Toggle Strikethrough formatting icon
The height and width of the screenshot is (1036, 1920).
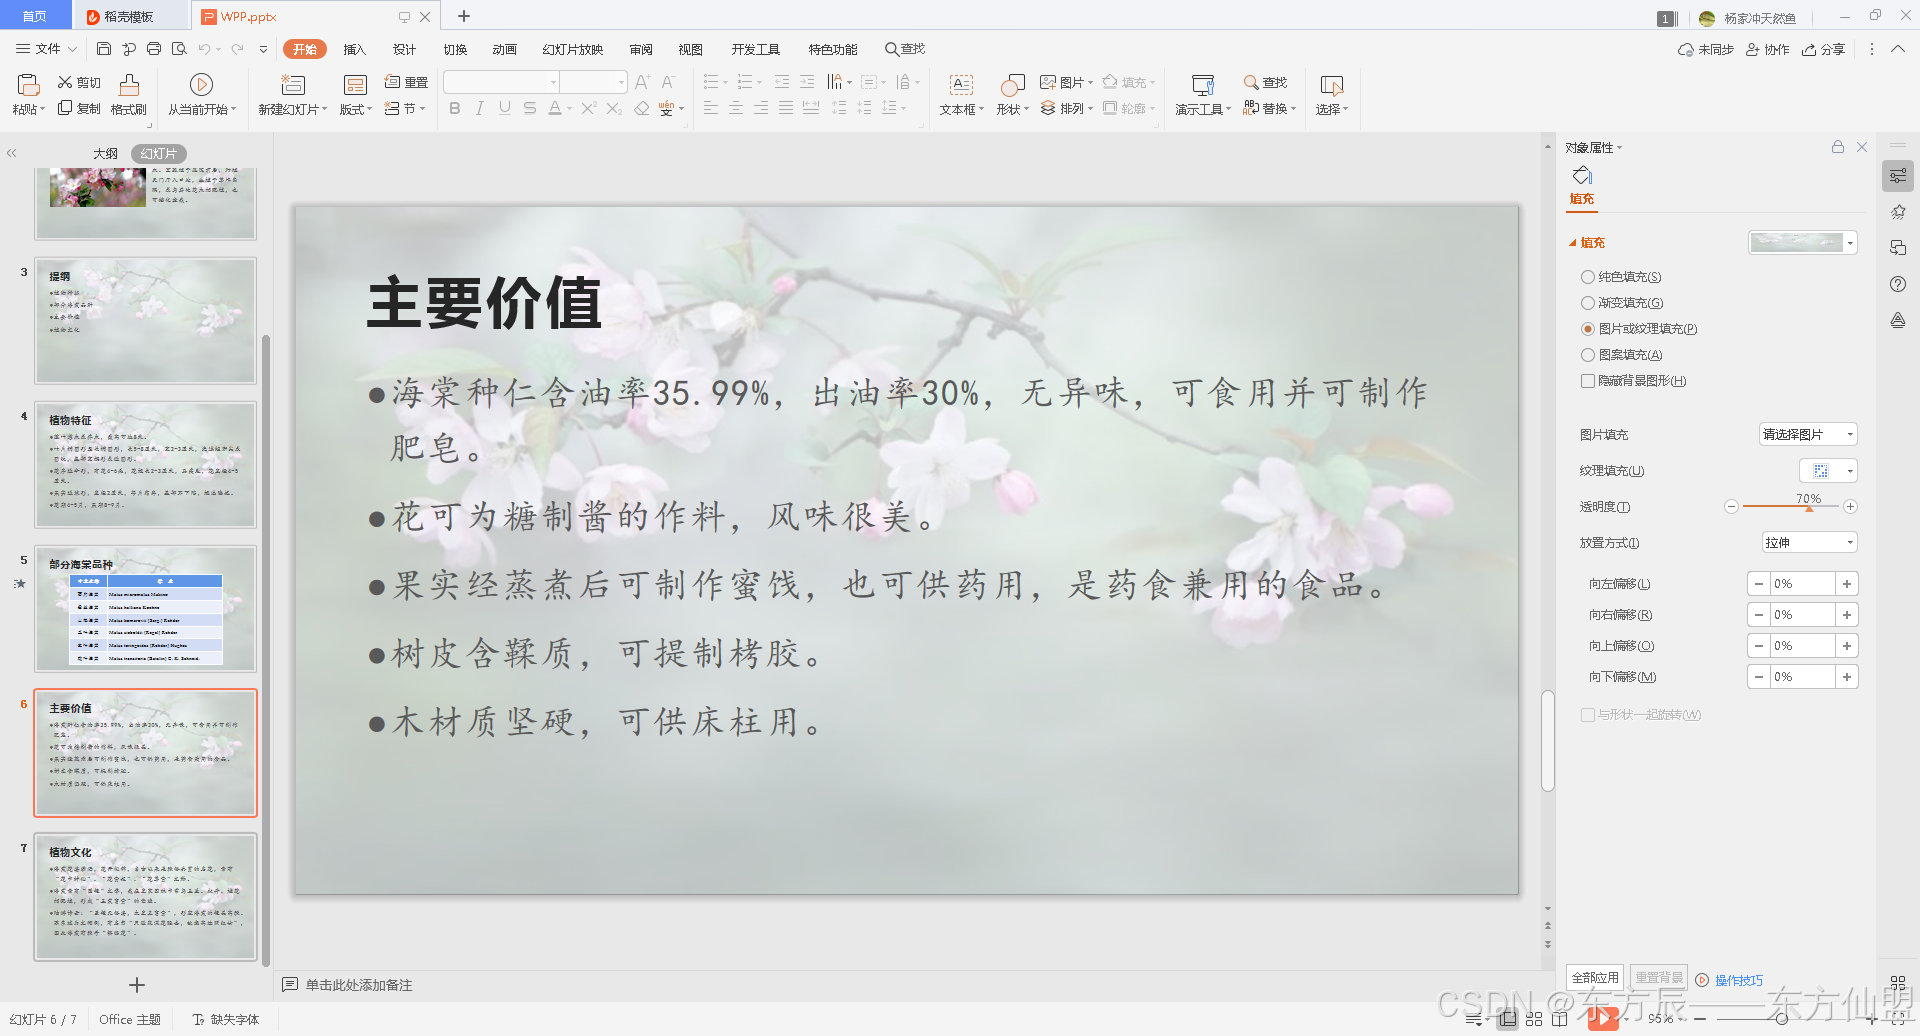pos(530,108)
